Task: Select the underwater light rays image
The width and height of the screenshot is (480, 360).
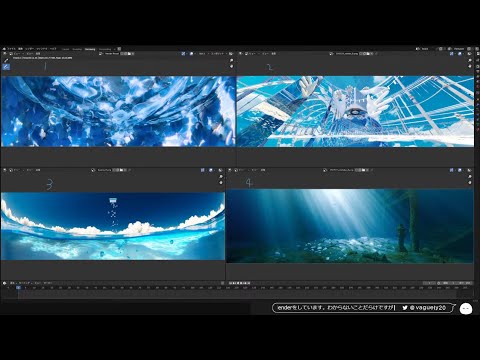Action: point(350,226)
